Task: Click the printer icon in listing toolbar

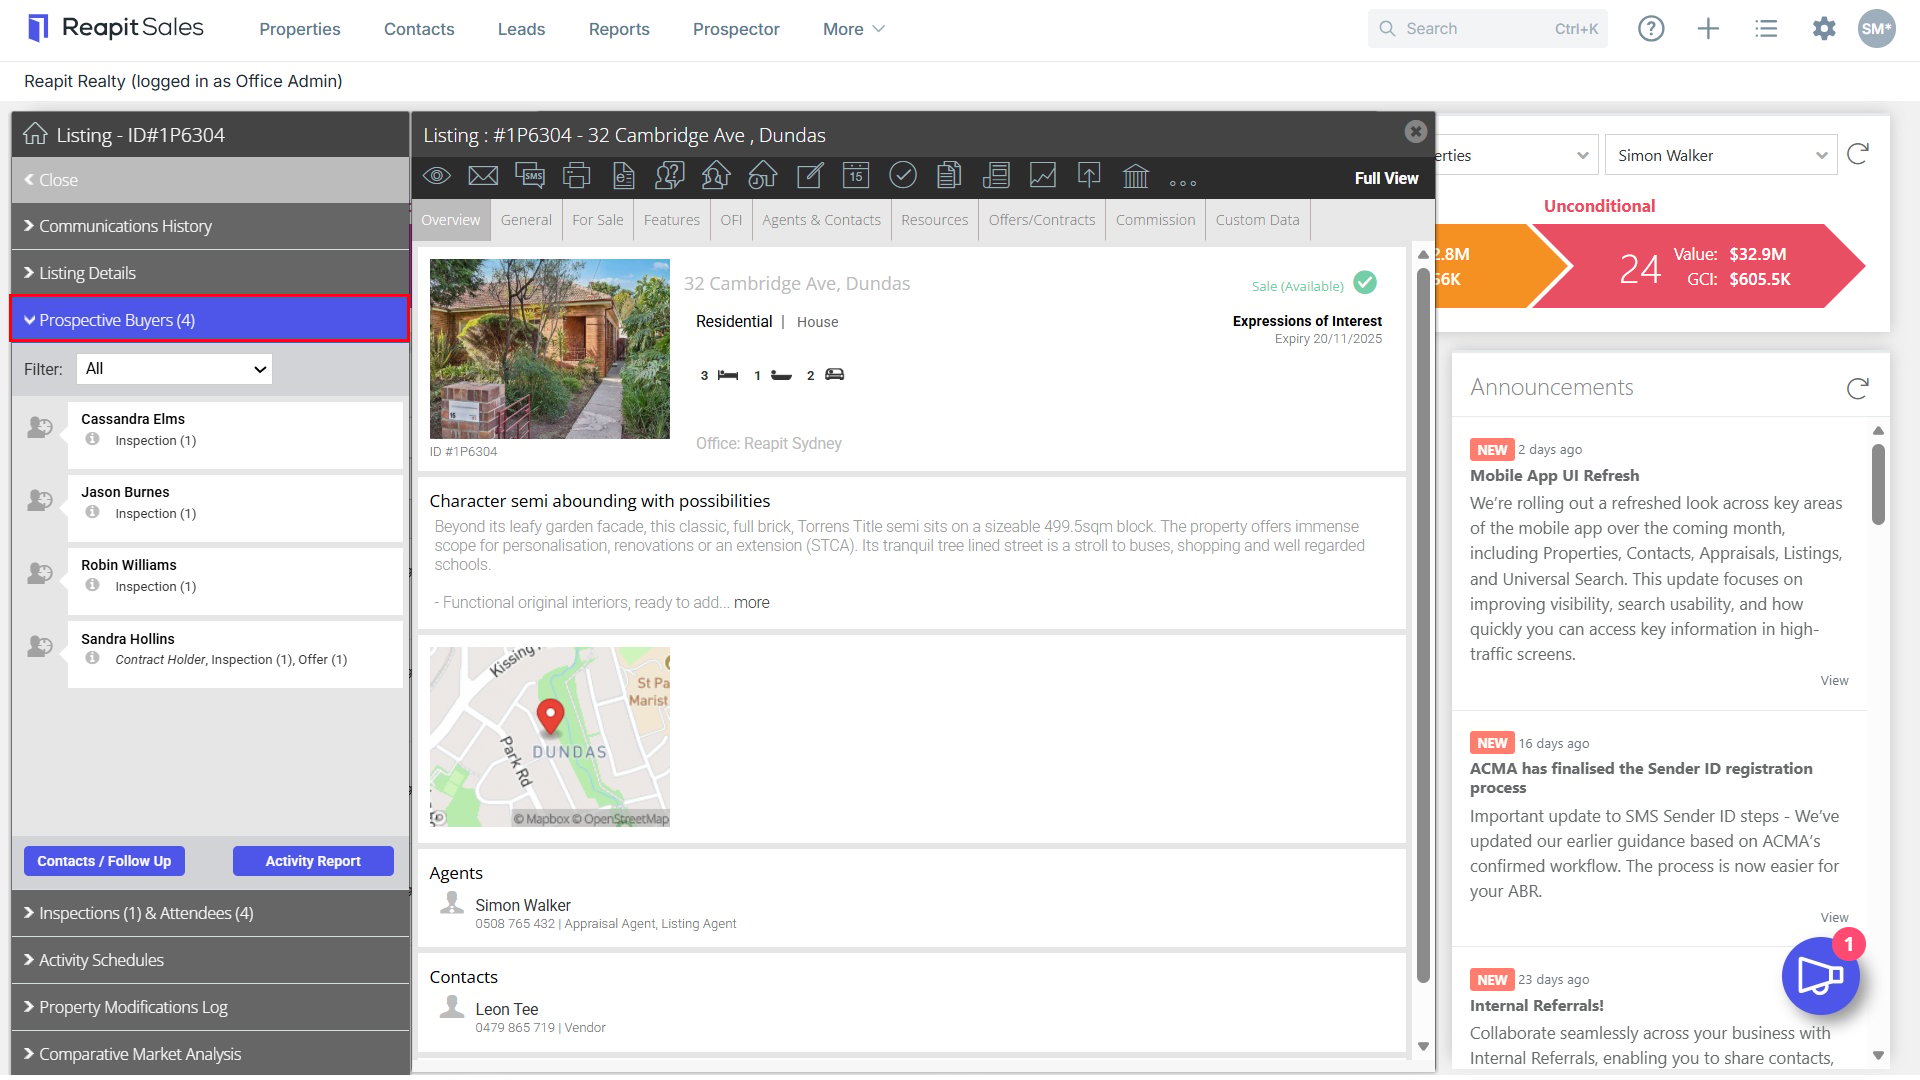Action: tap(576, 176)
